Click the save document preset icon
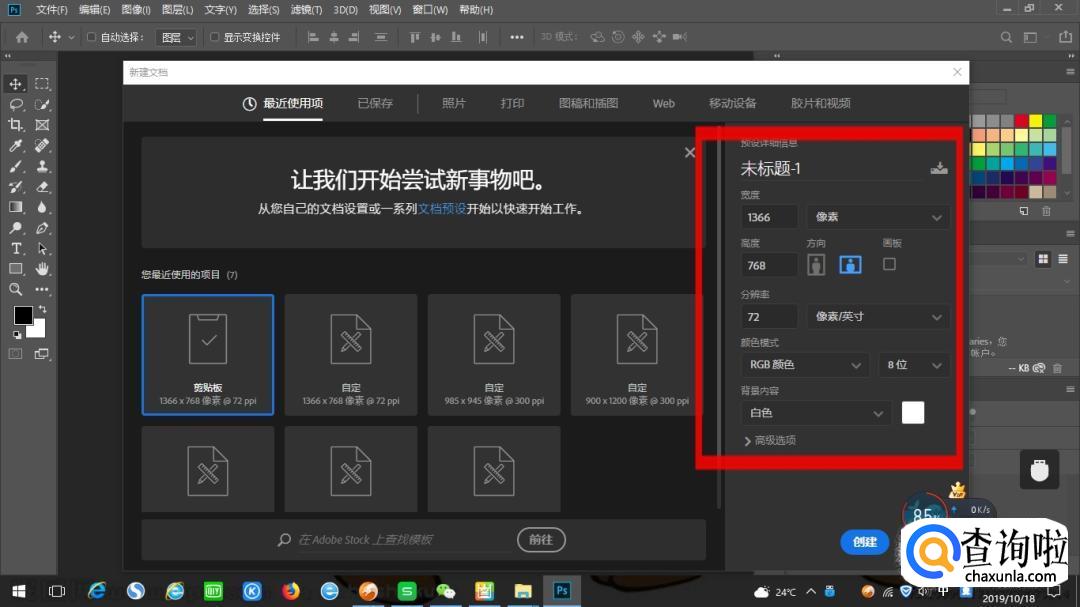Viewport: 1080px width, 607px height. click(x=938, y=168)
